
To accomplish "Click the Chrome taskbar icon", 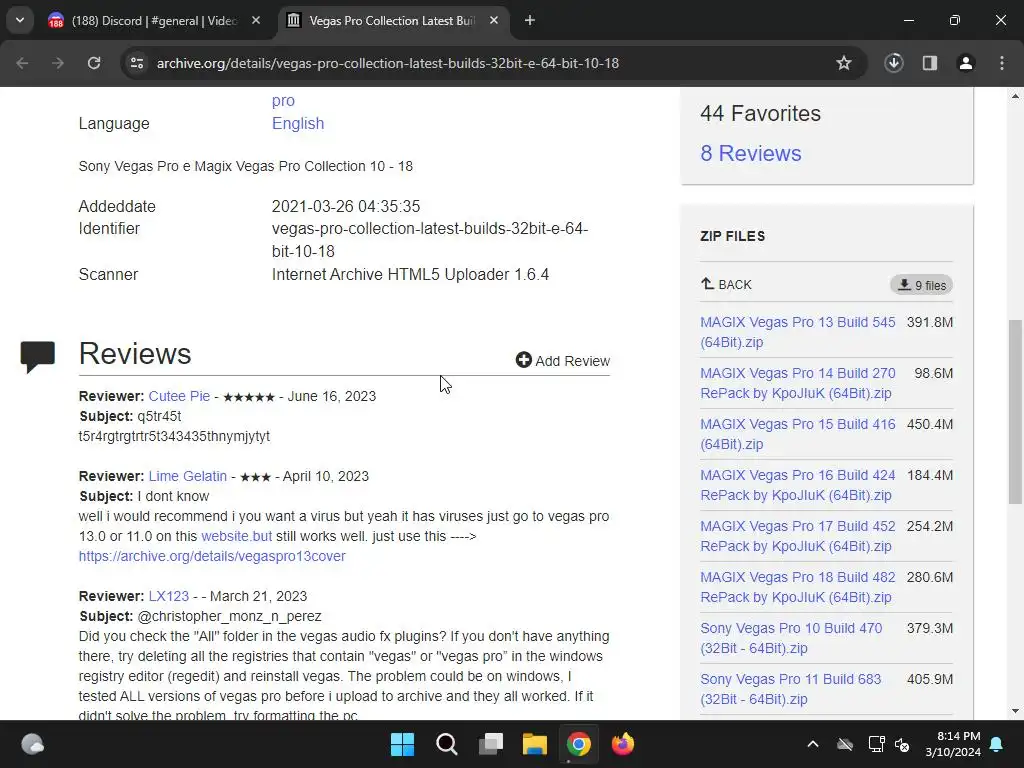I will (x=579, y=744).
